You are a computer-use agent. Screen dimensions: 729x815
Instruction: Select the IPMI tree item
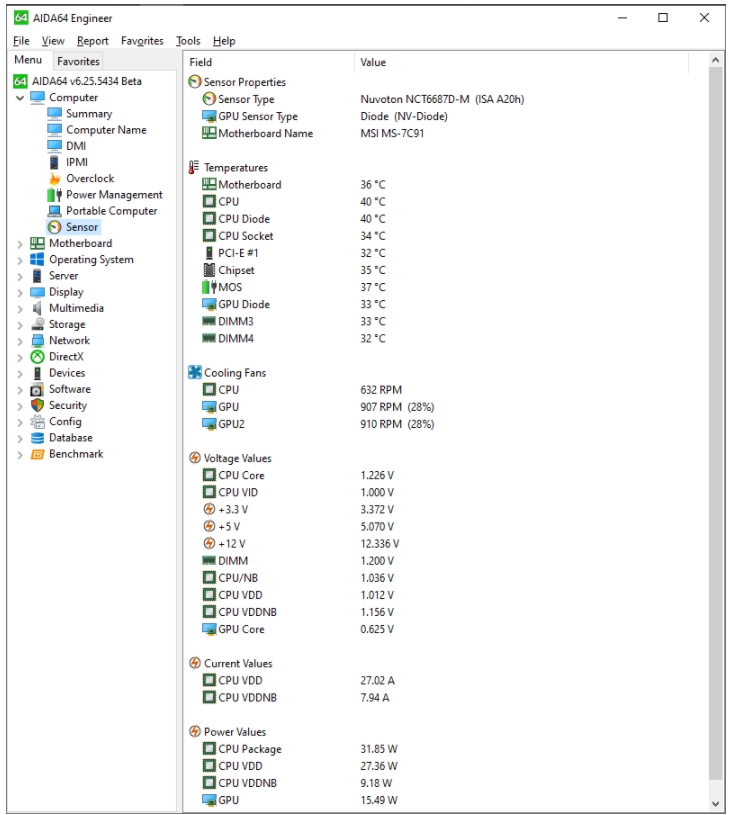[x=76, y=162]
